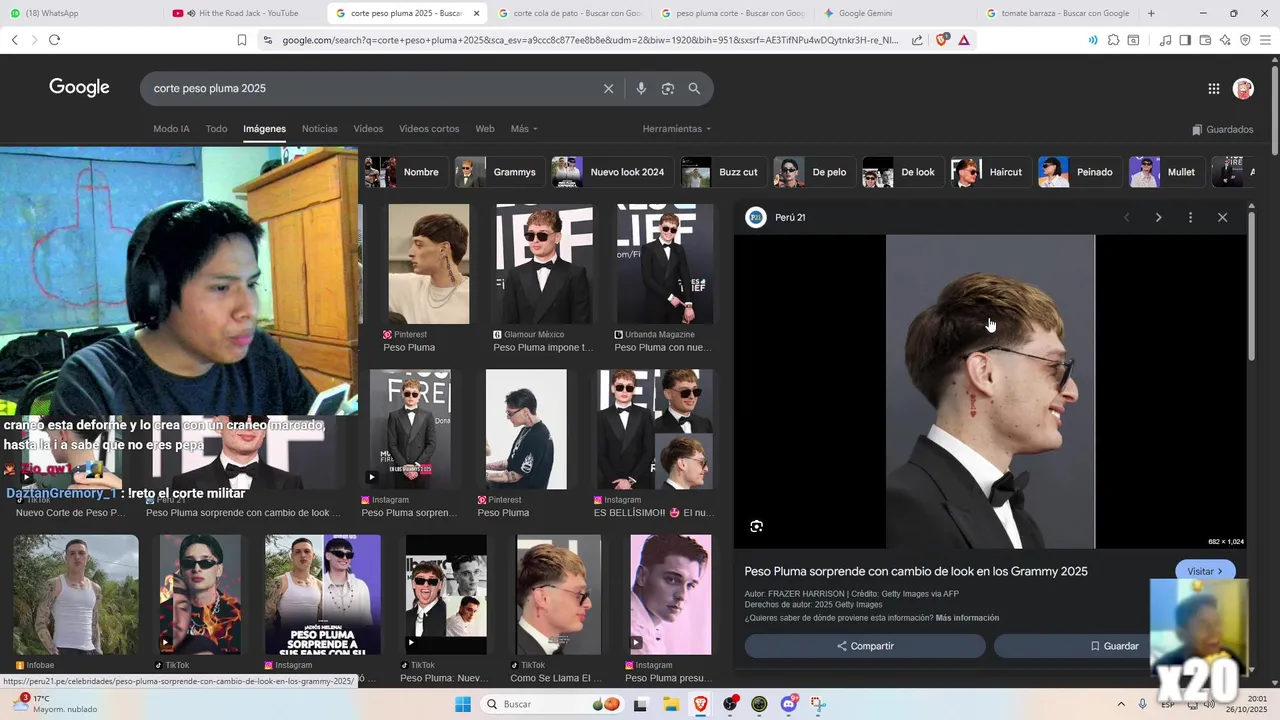The width and height of the screenshot is (1280, 720).
Task: Open a new browser tab
Action: [x=1151, y=13]
